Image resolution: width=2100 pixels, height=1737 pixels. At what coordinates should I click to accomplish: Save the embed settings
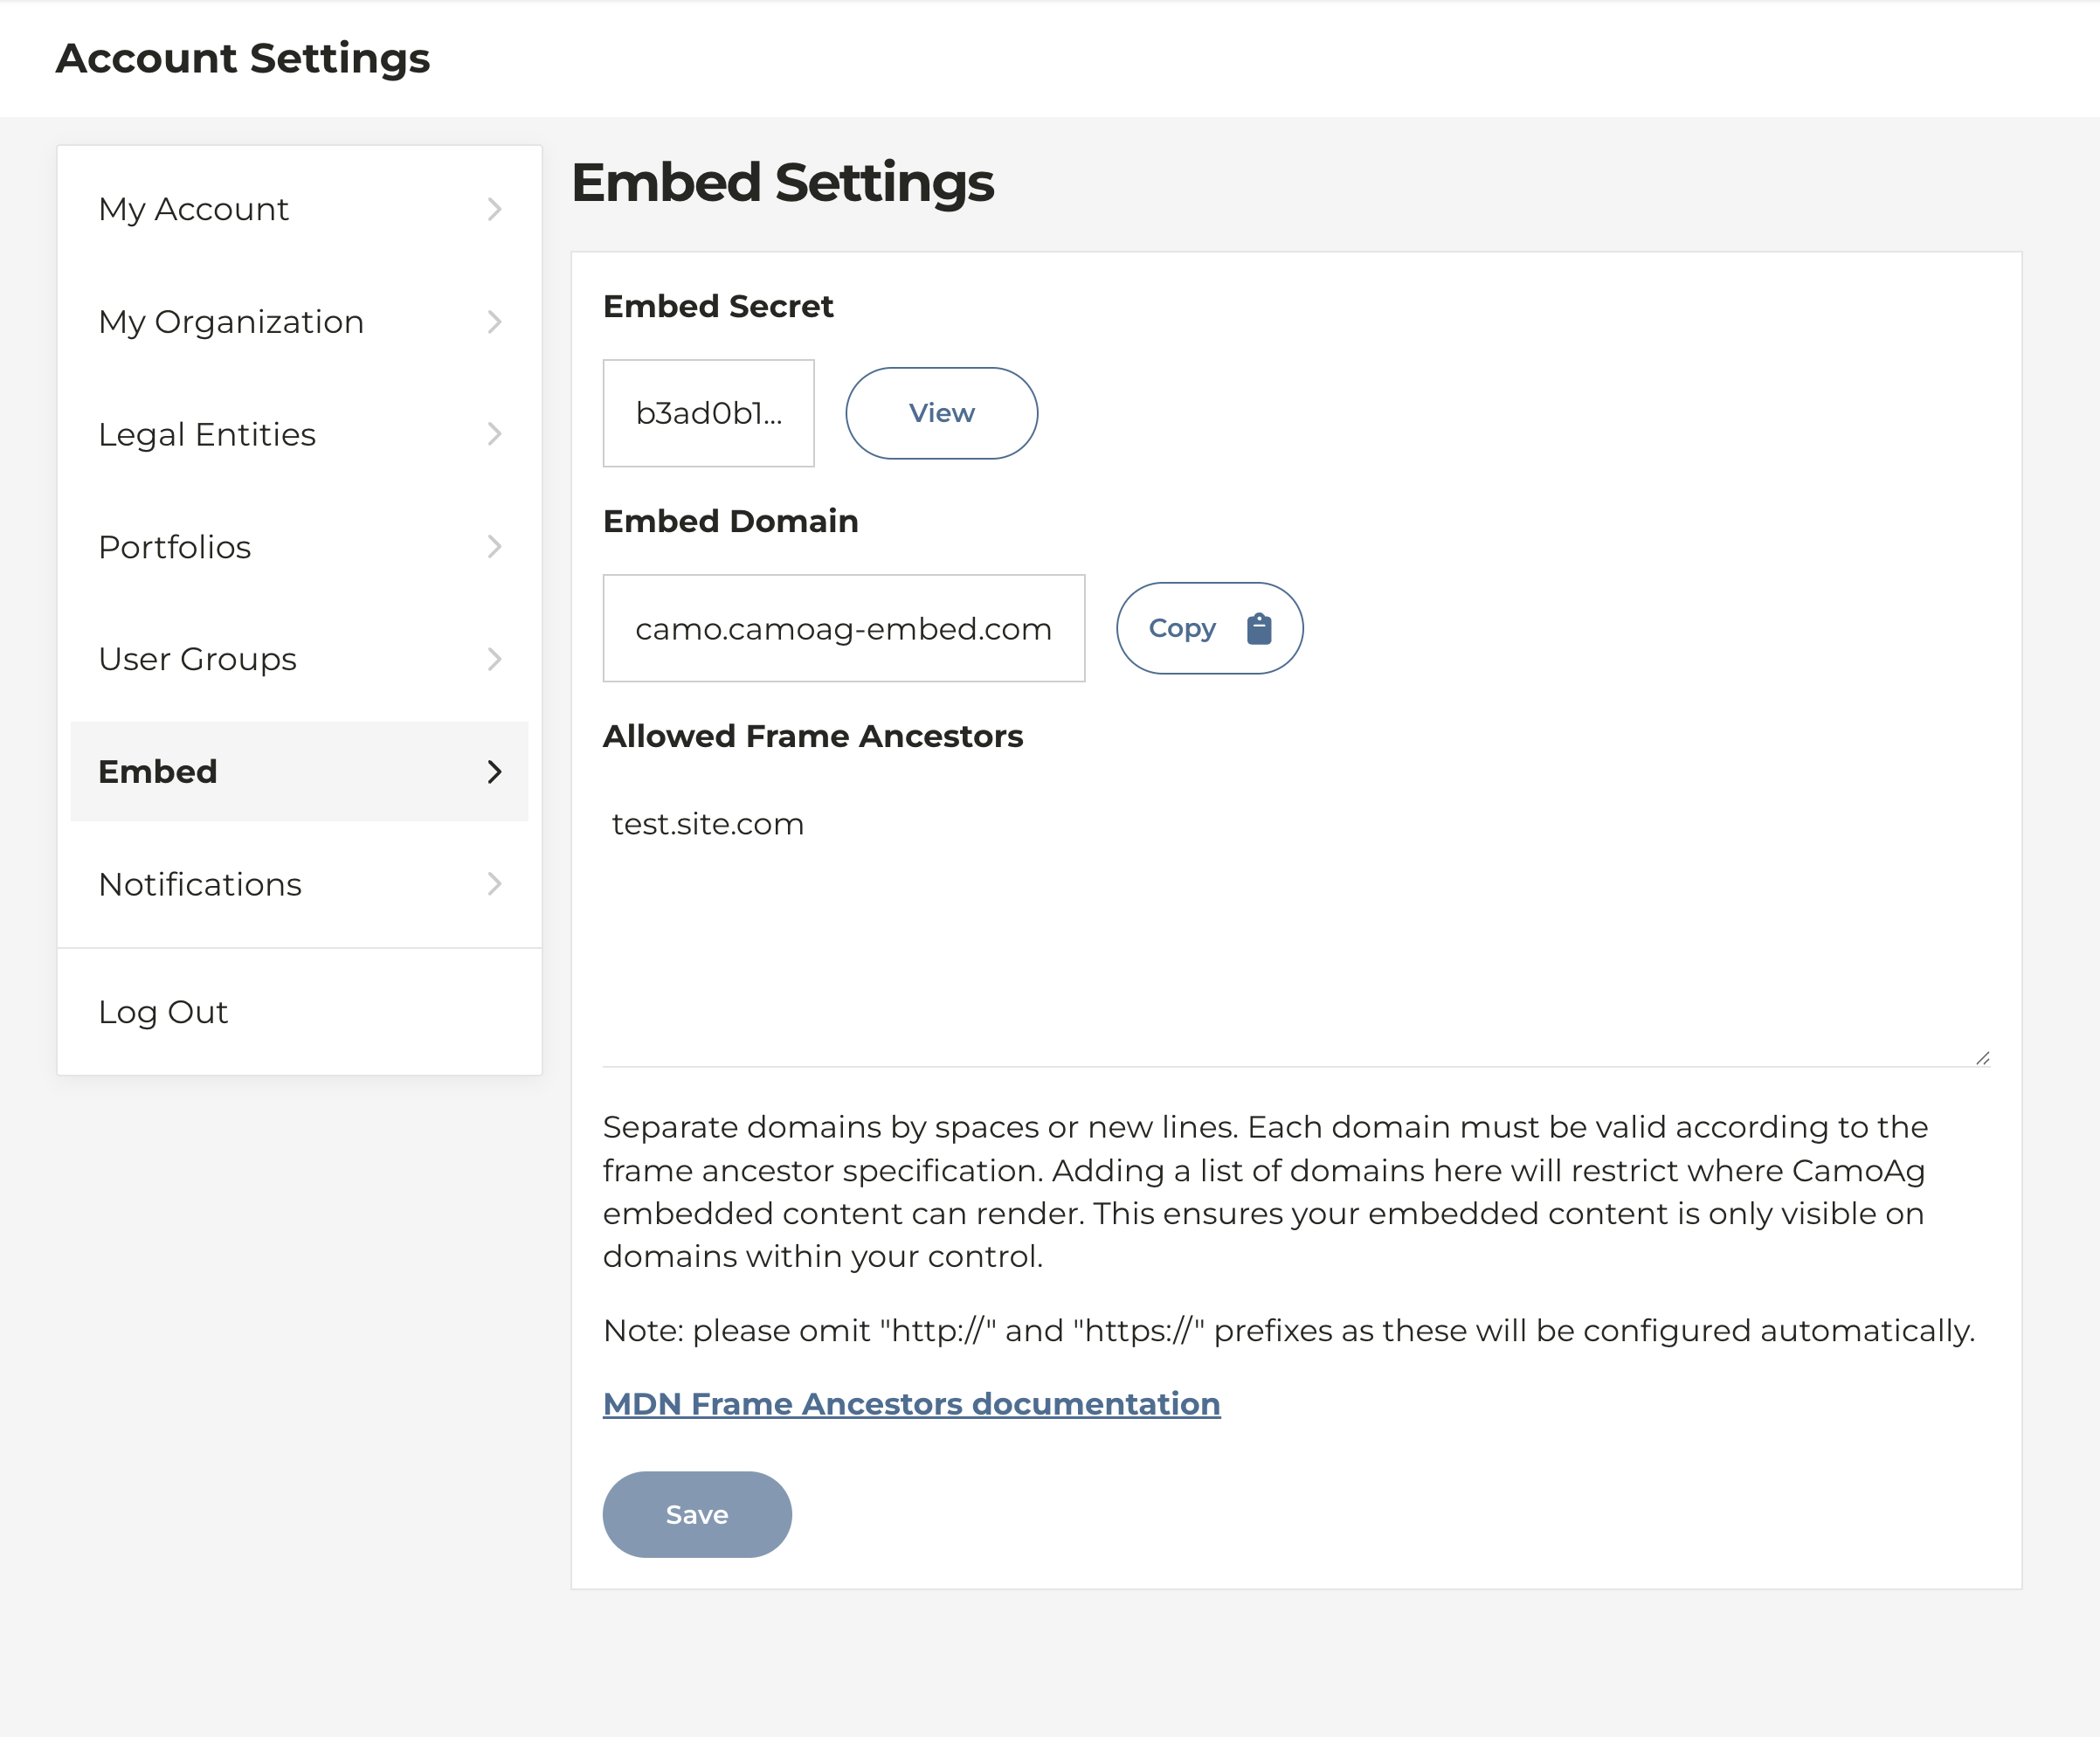[x=697, y=1514]
